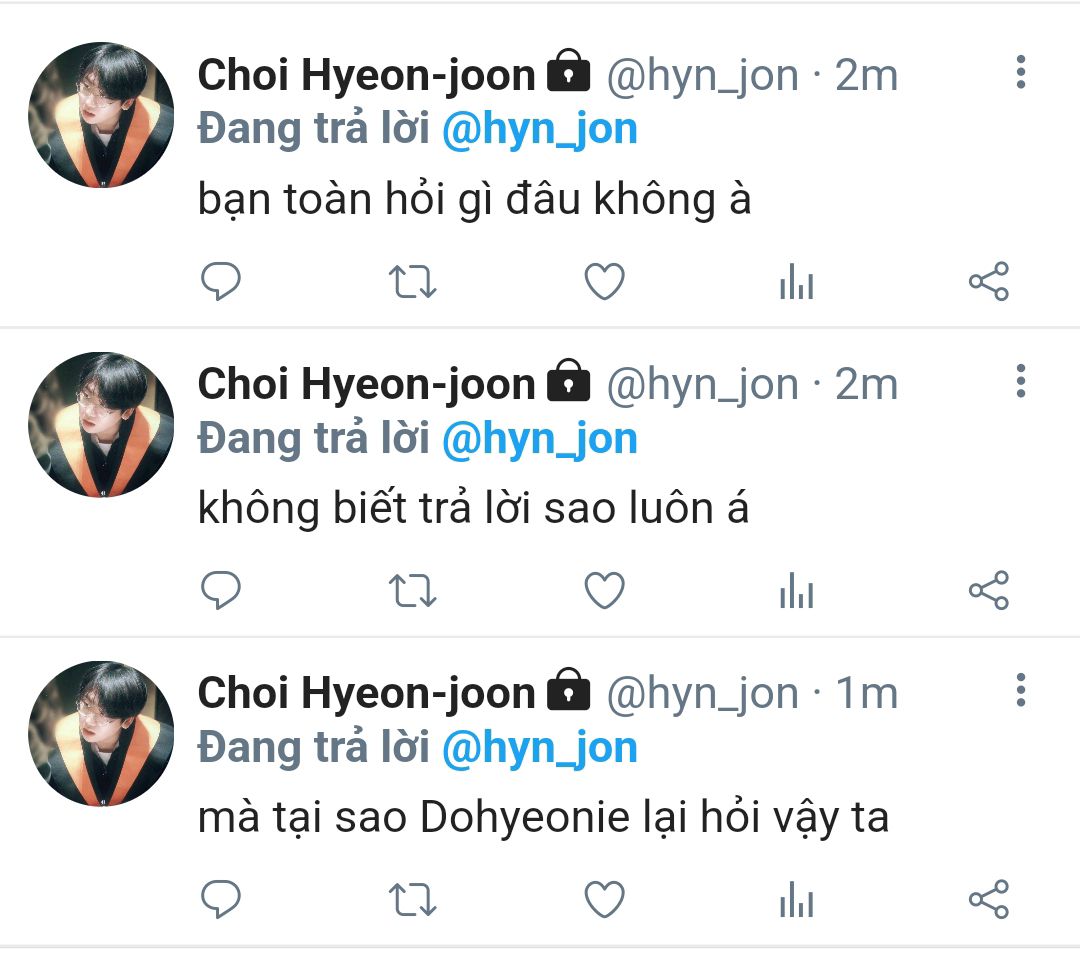Open more options on the Dohyeonie tweet
The width and height of the screenshot is (1080, 954).
tap(1021, 689)
